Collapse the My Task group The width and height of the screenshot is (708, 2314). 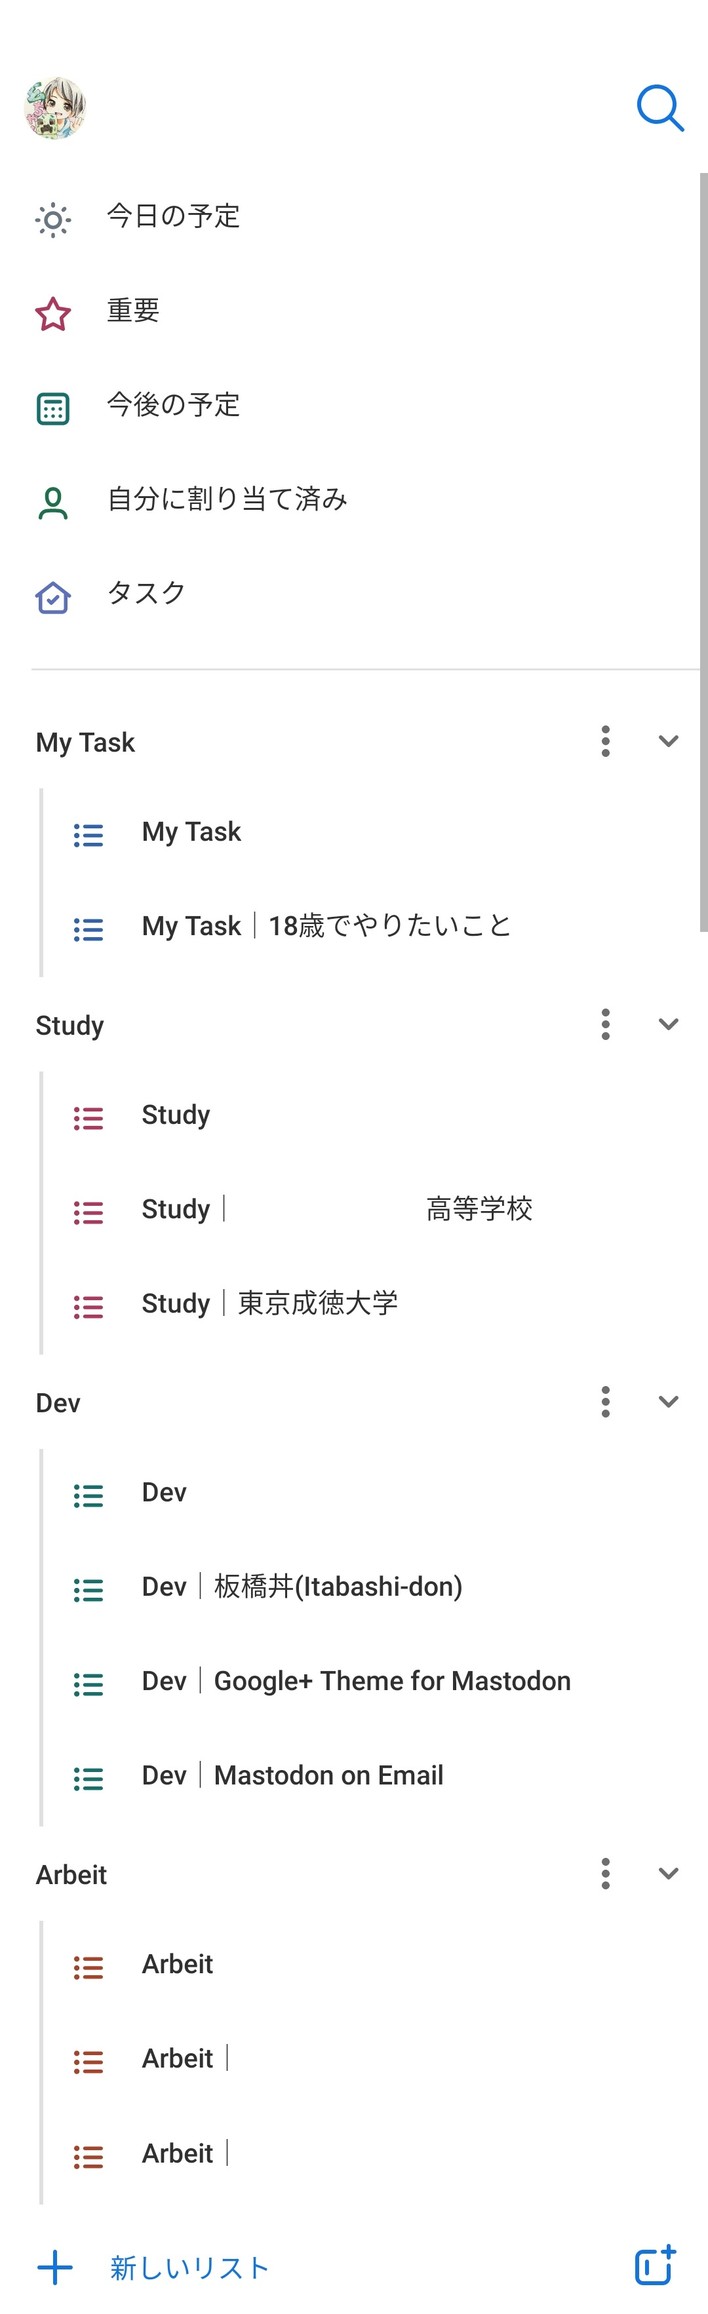[669, 741]
